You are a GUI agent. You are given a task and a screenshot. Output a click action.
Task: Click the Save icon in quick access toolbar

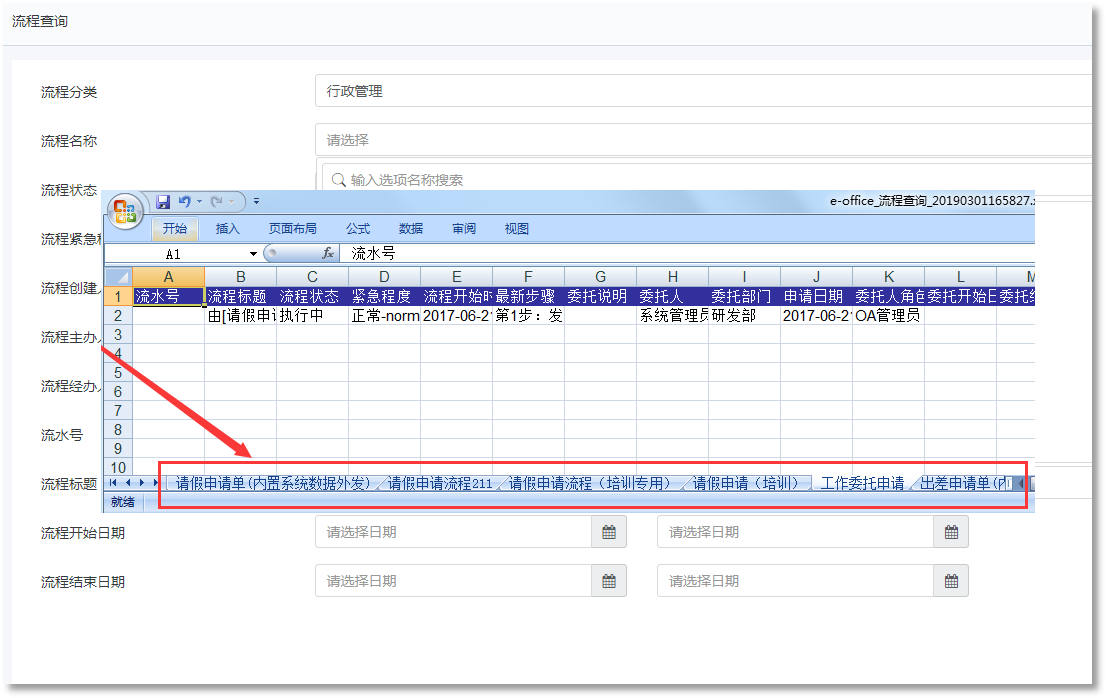pos(163,202)
